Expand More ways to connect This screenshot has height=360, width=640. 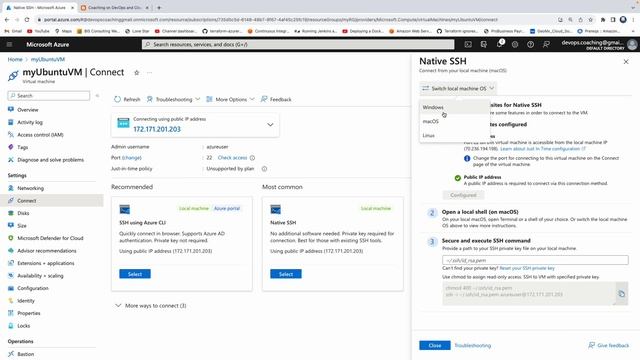click(x=151, y=306)
